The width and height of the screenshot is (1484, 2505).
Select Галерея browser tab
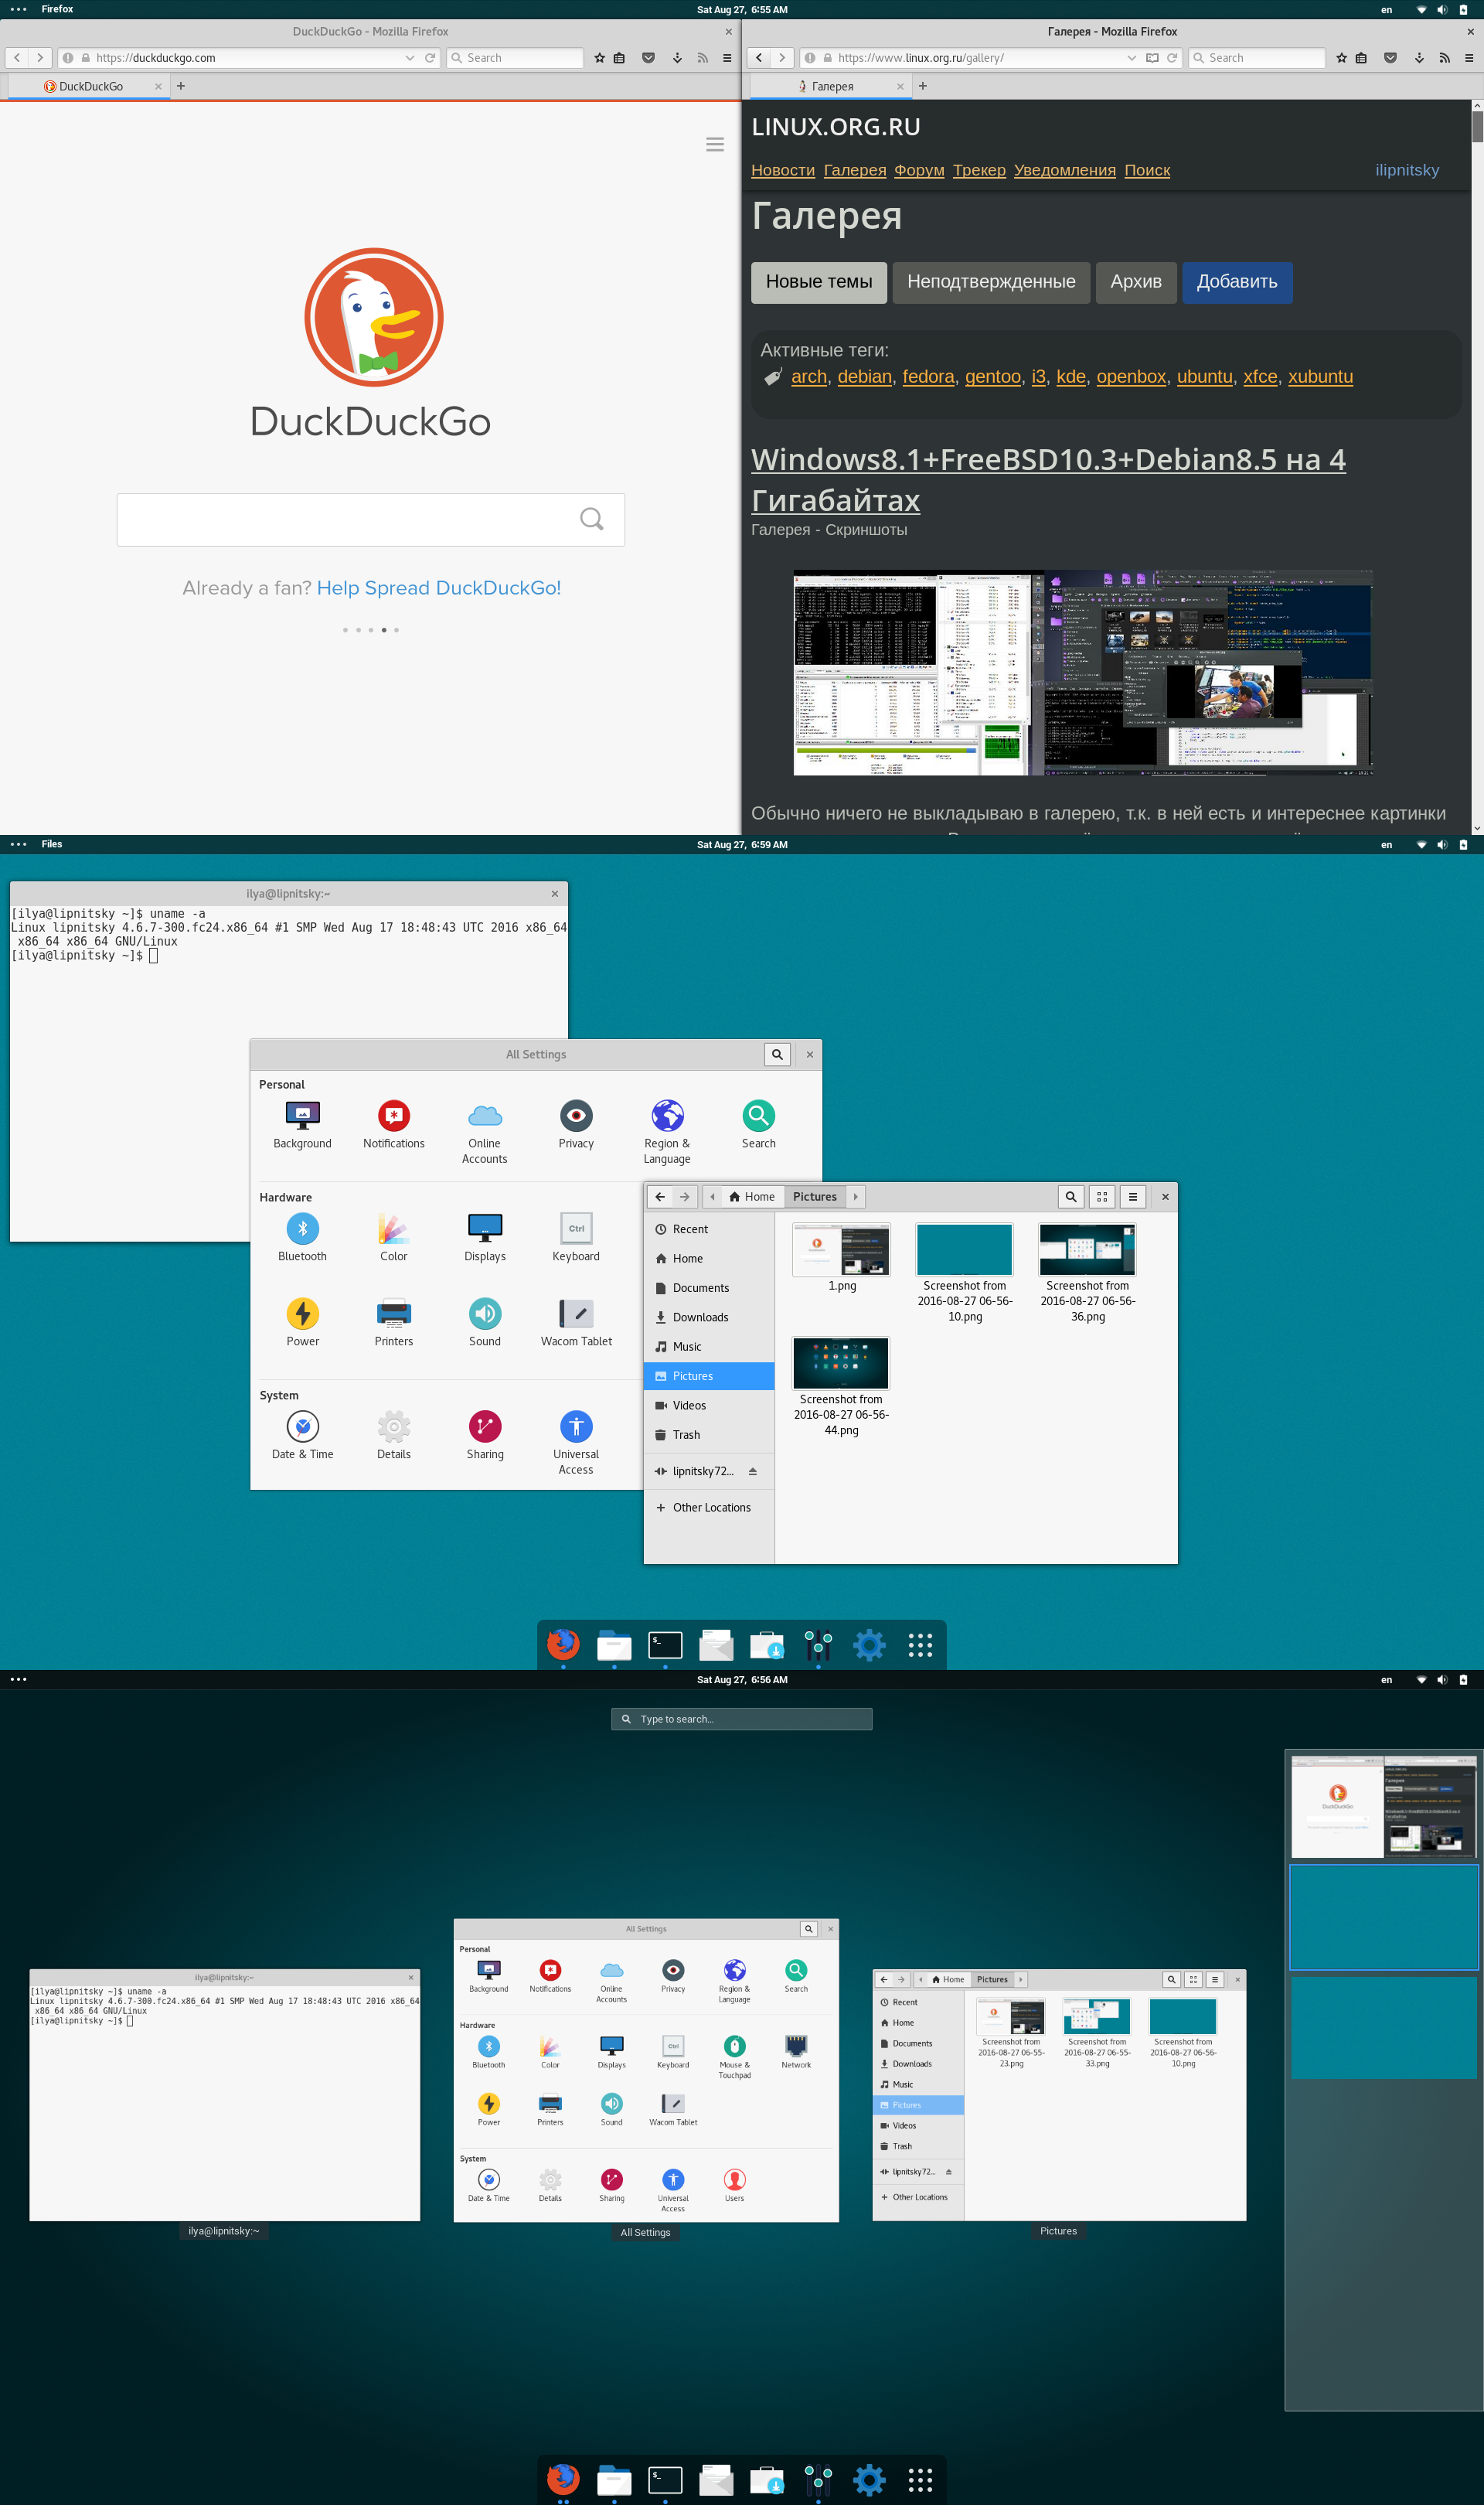tap(830, 86)
